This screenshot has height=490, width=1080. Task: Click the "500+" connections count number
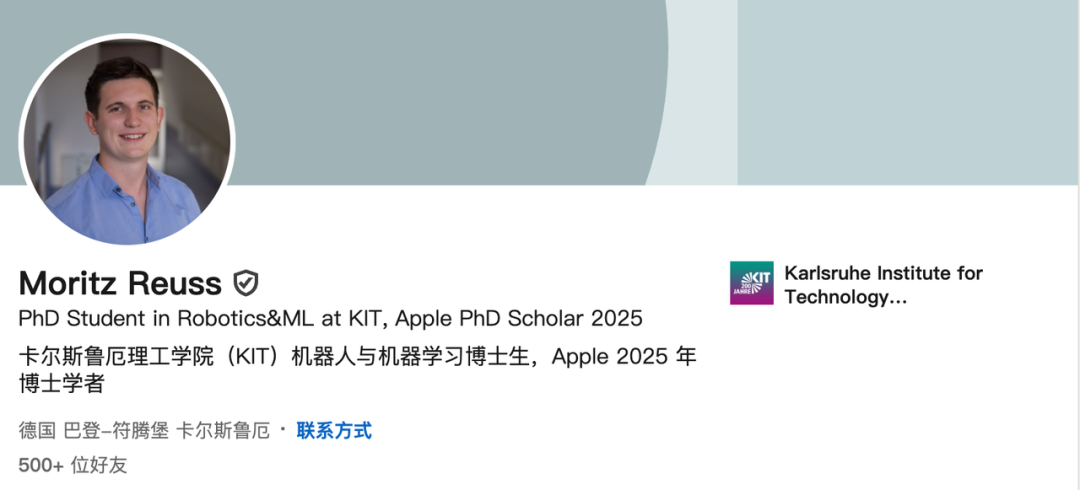[41, 465]
